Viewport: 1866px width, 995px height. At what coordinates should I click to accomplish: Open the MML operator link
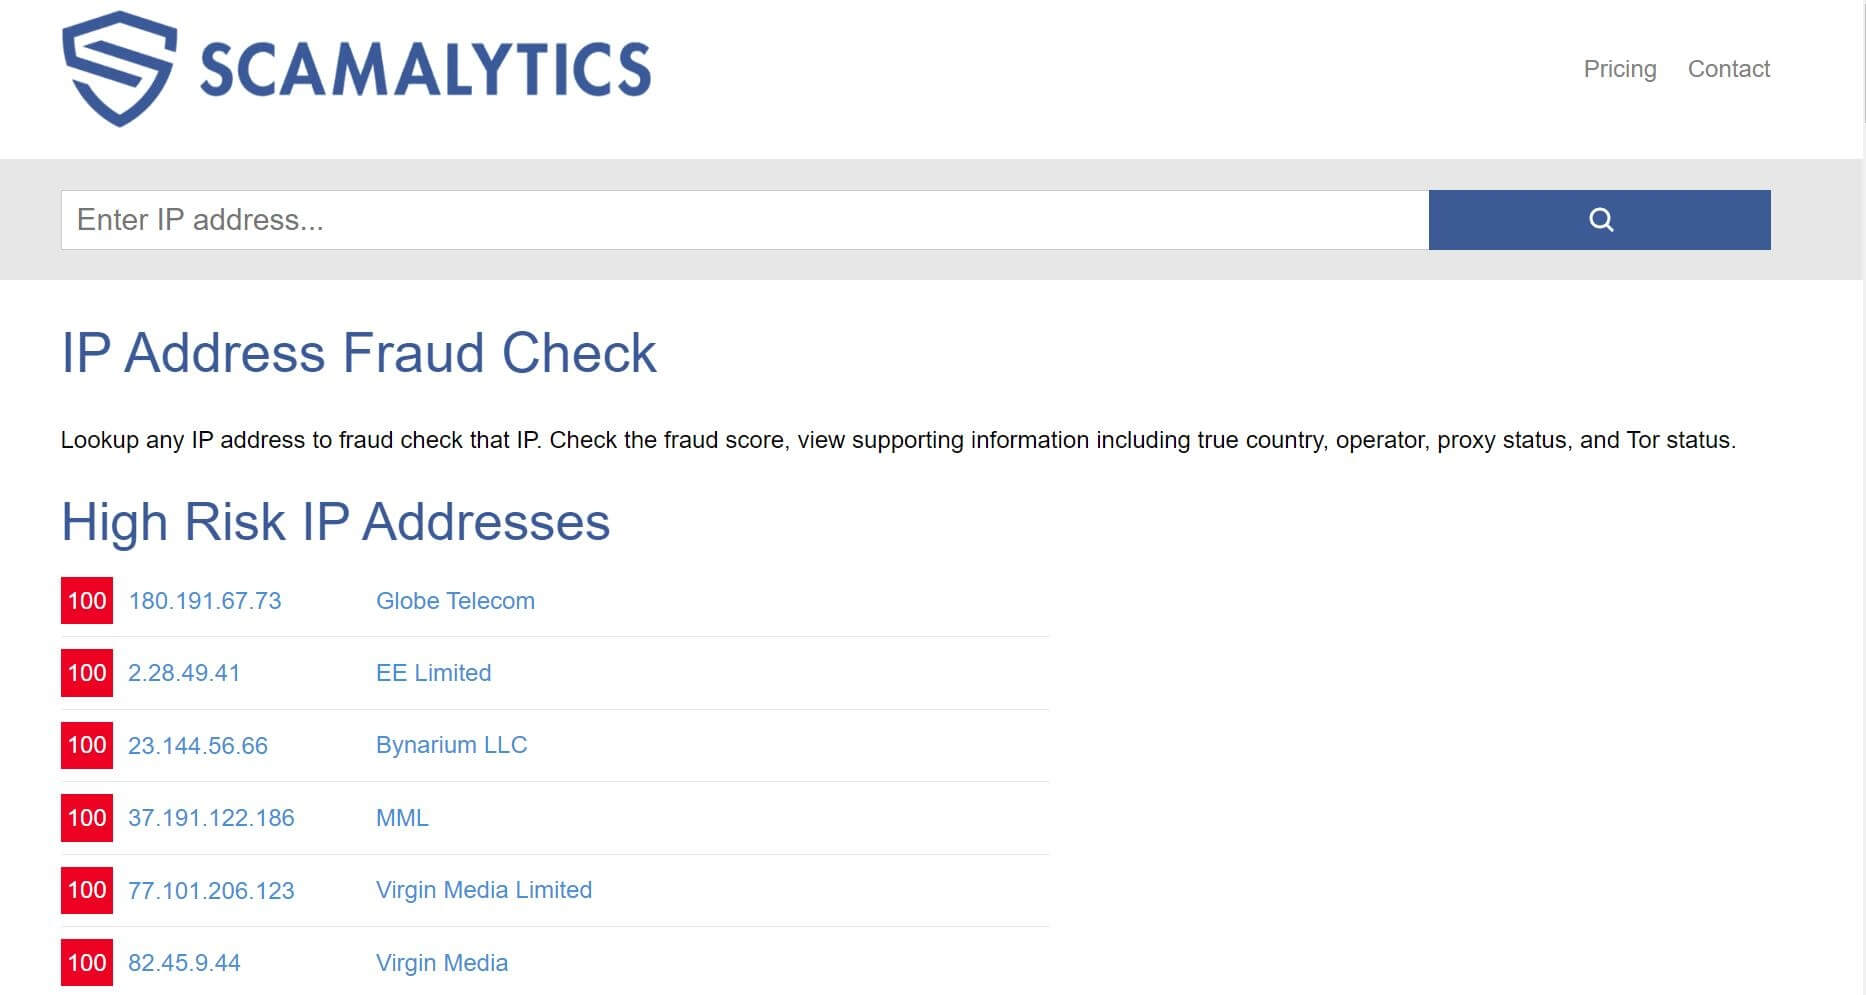point(402,818)
